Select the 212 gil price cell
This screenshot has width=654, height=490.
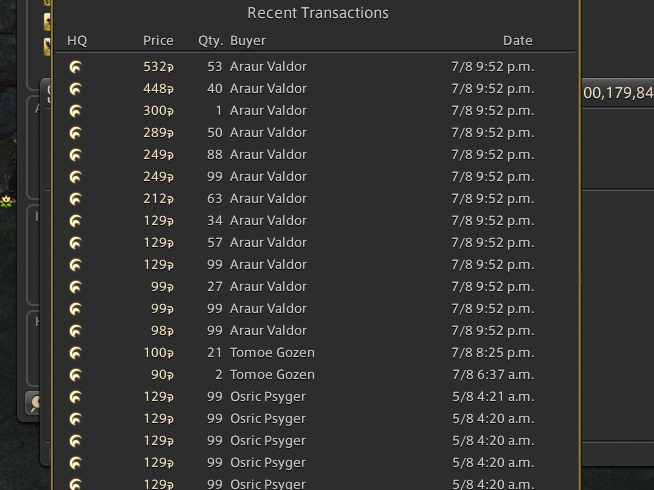pos(158,199)
